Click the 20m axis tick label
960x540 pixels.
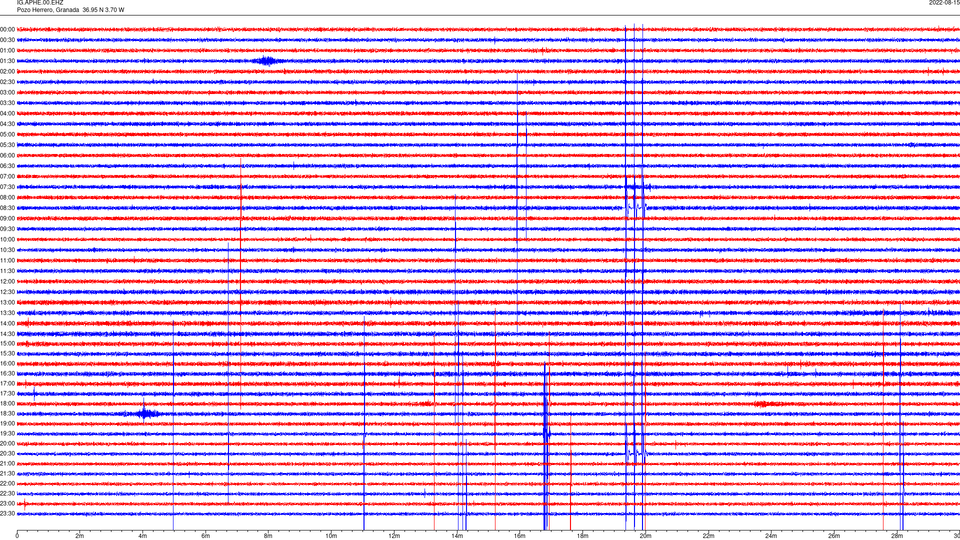645,536
